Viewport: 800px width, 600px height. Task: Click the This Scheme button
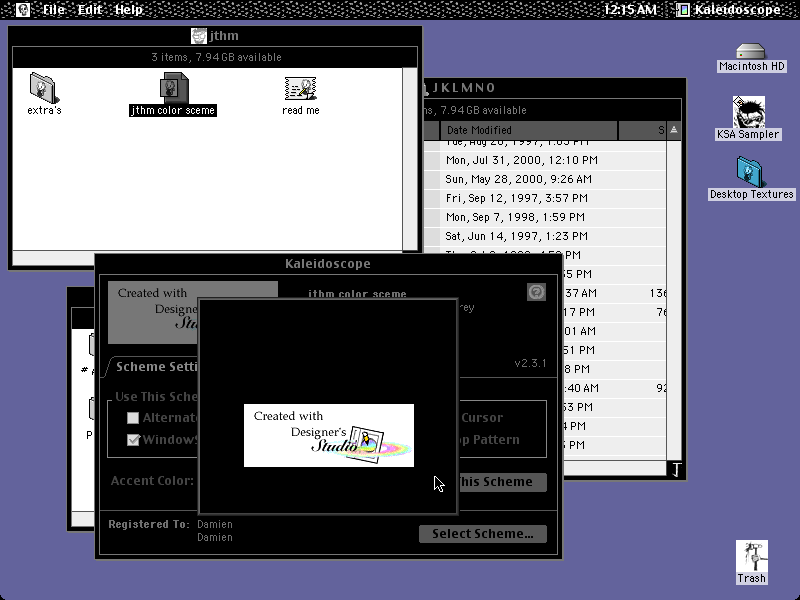point(503,482)
